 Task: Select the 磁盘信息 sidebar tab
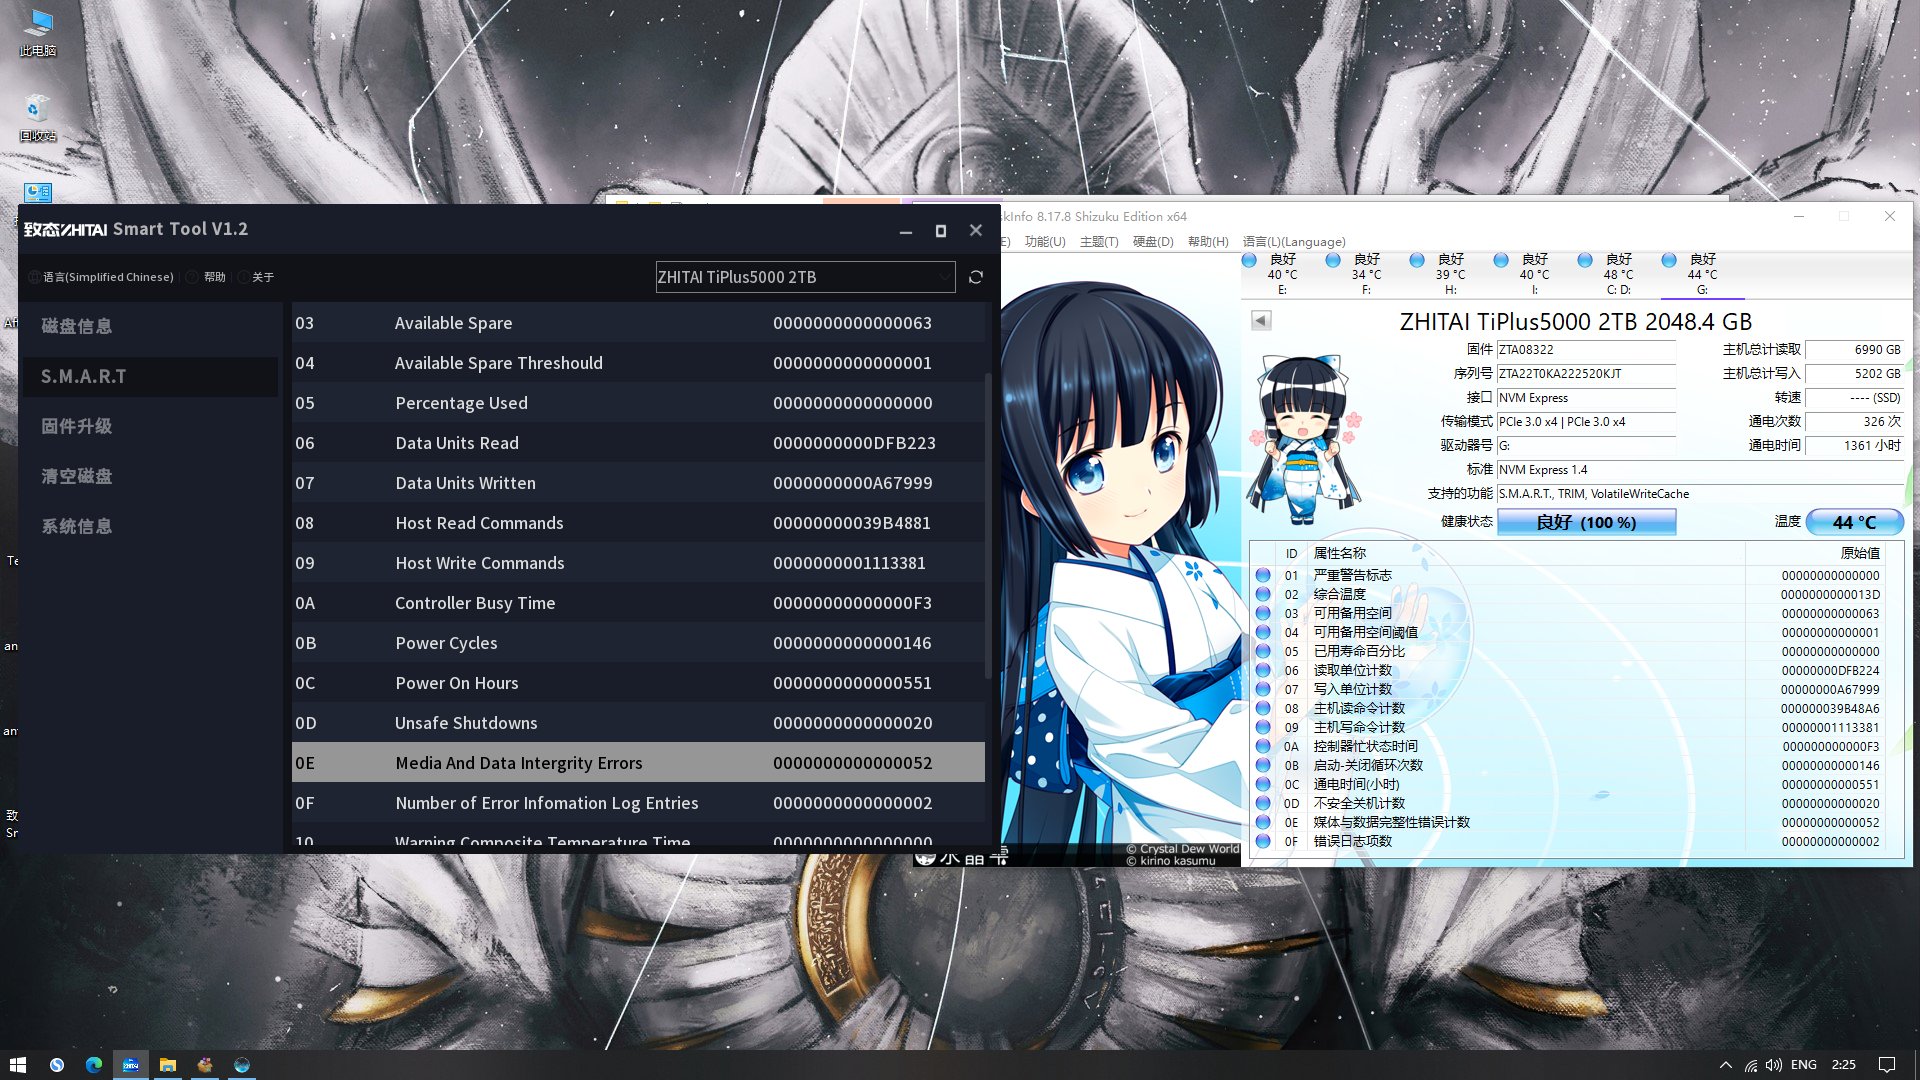(150, 326)
